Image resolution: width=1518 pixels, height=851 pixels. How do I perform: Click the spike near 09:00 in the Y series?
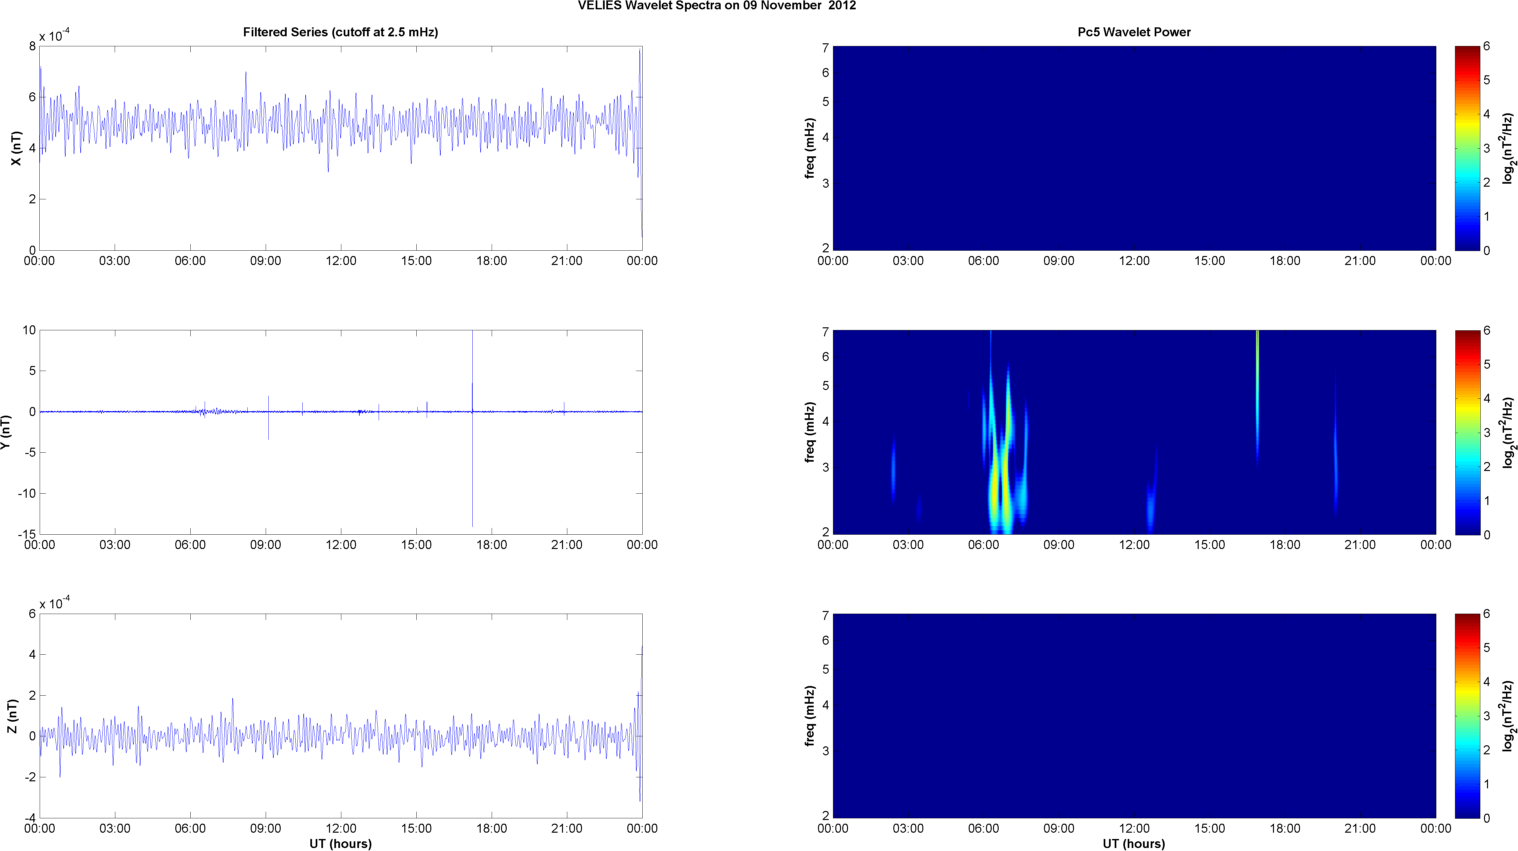pyautogui.click(x=268, y=417)
